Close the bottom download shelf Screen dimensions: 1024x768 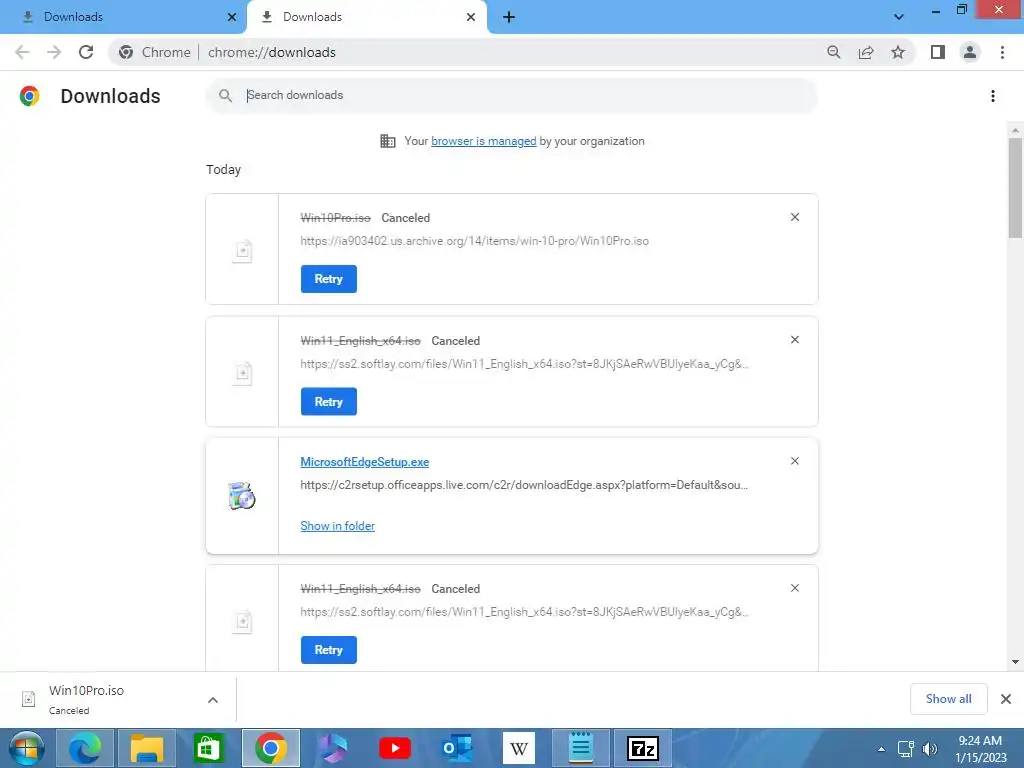coord(1006,699)
